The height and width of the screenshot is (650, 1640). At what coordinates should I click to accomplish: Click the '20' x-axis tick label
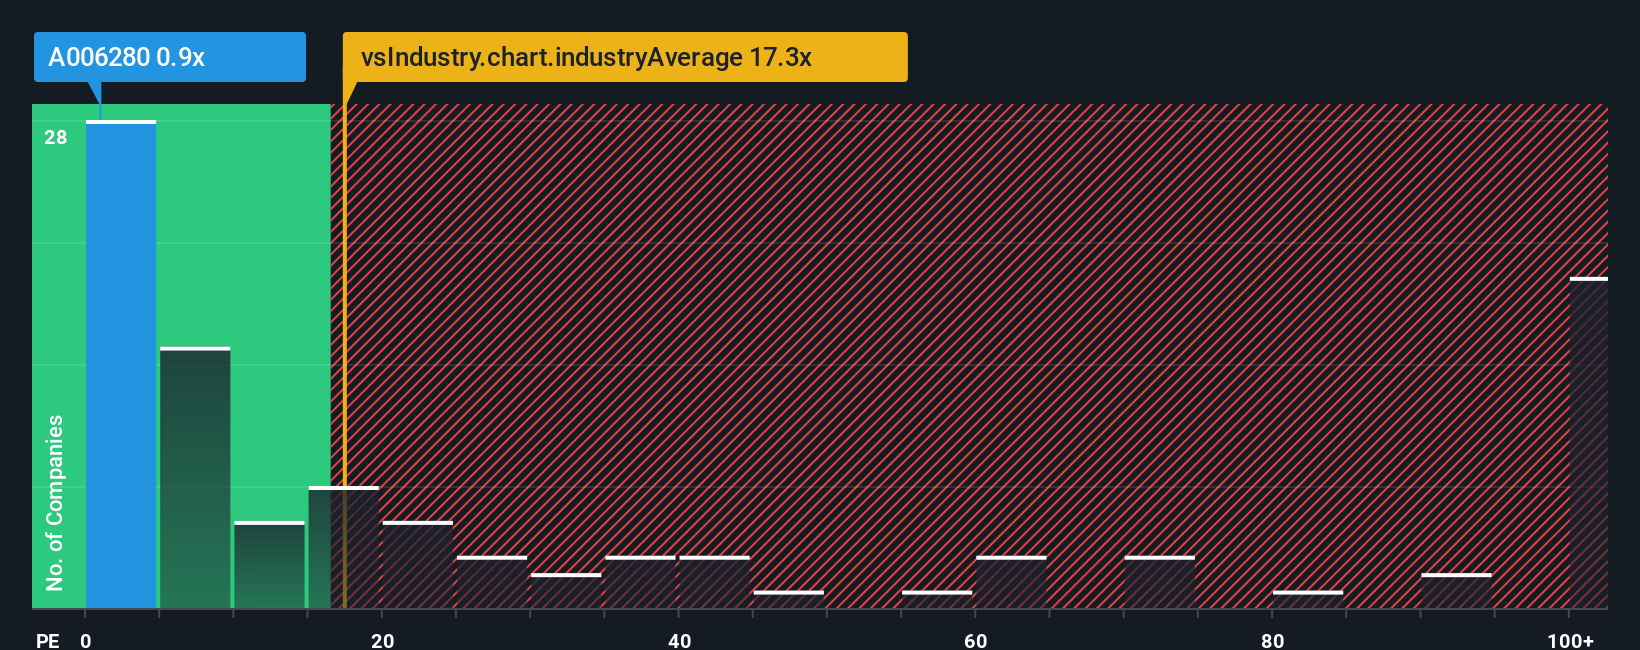(382, 640)
